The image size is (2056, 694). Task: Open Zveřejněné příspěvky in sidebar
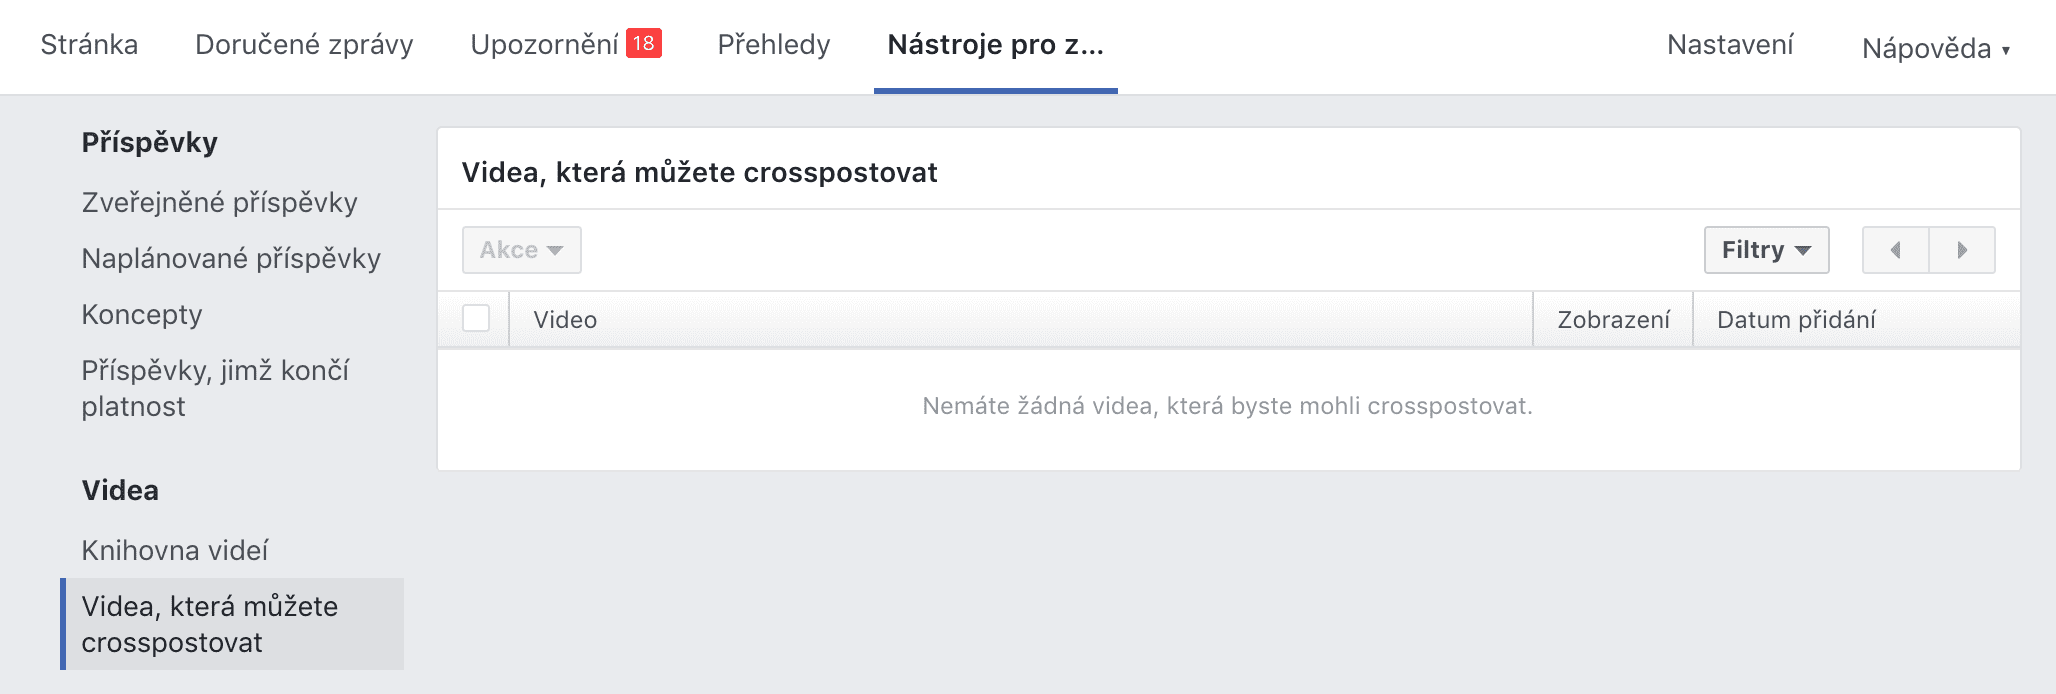coord(219,202)
